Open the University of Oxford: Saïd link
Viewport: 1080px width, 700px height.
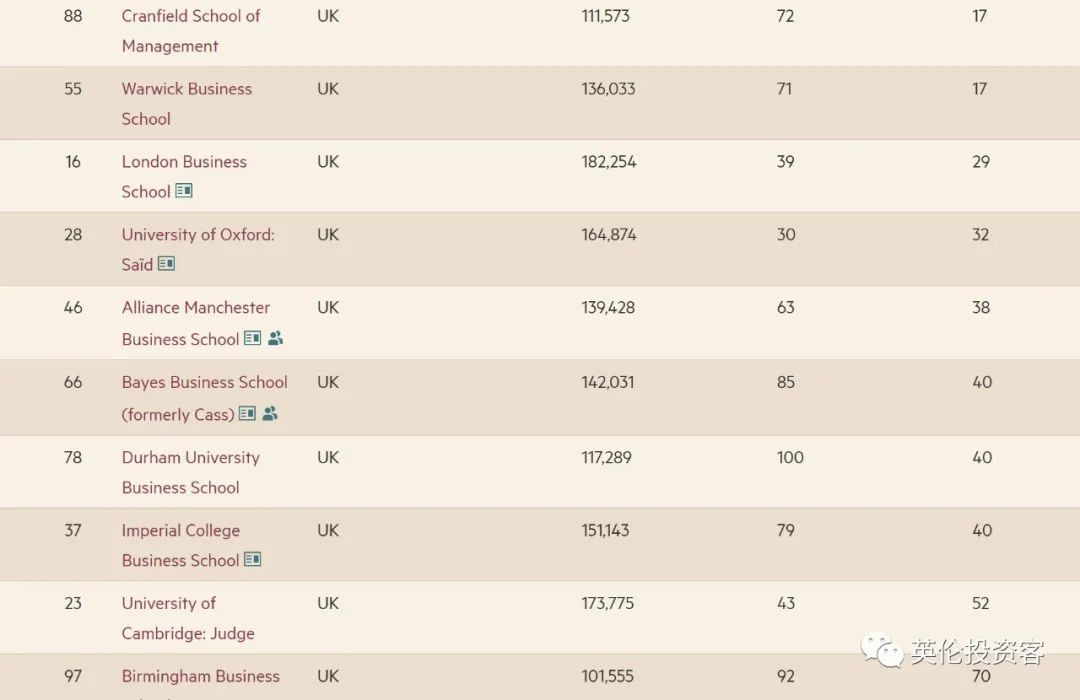pos(198,235)
